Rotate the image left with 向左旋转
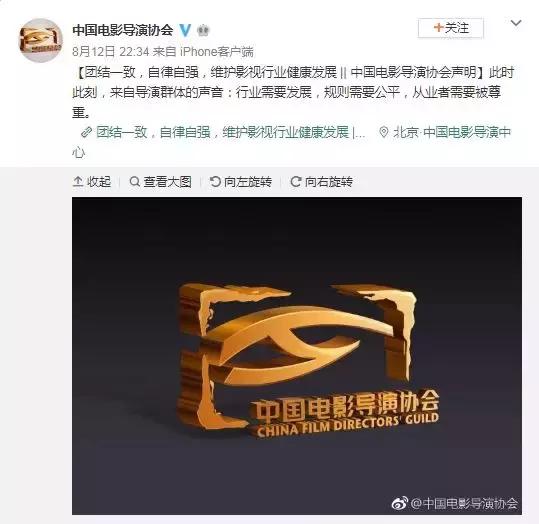539x524 pixels. tap(241, 182)
